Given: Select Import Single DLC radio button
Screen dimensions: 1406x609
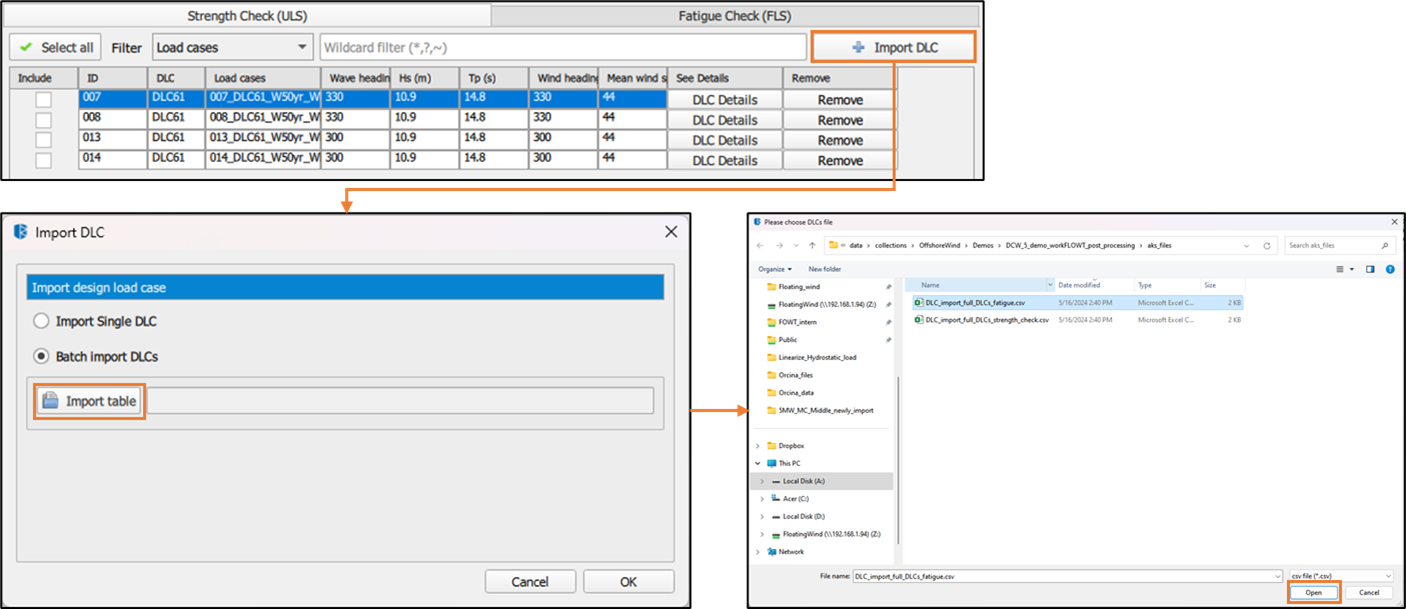Looking at the screenshot, I should click(42, 321).
